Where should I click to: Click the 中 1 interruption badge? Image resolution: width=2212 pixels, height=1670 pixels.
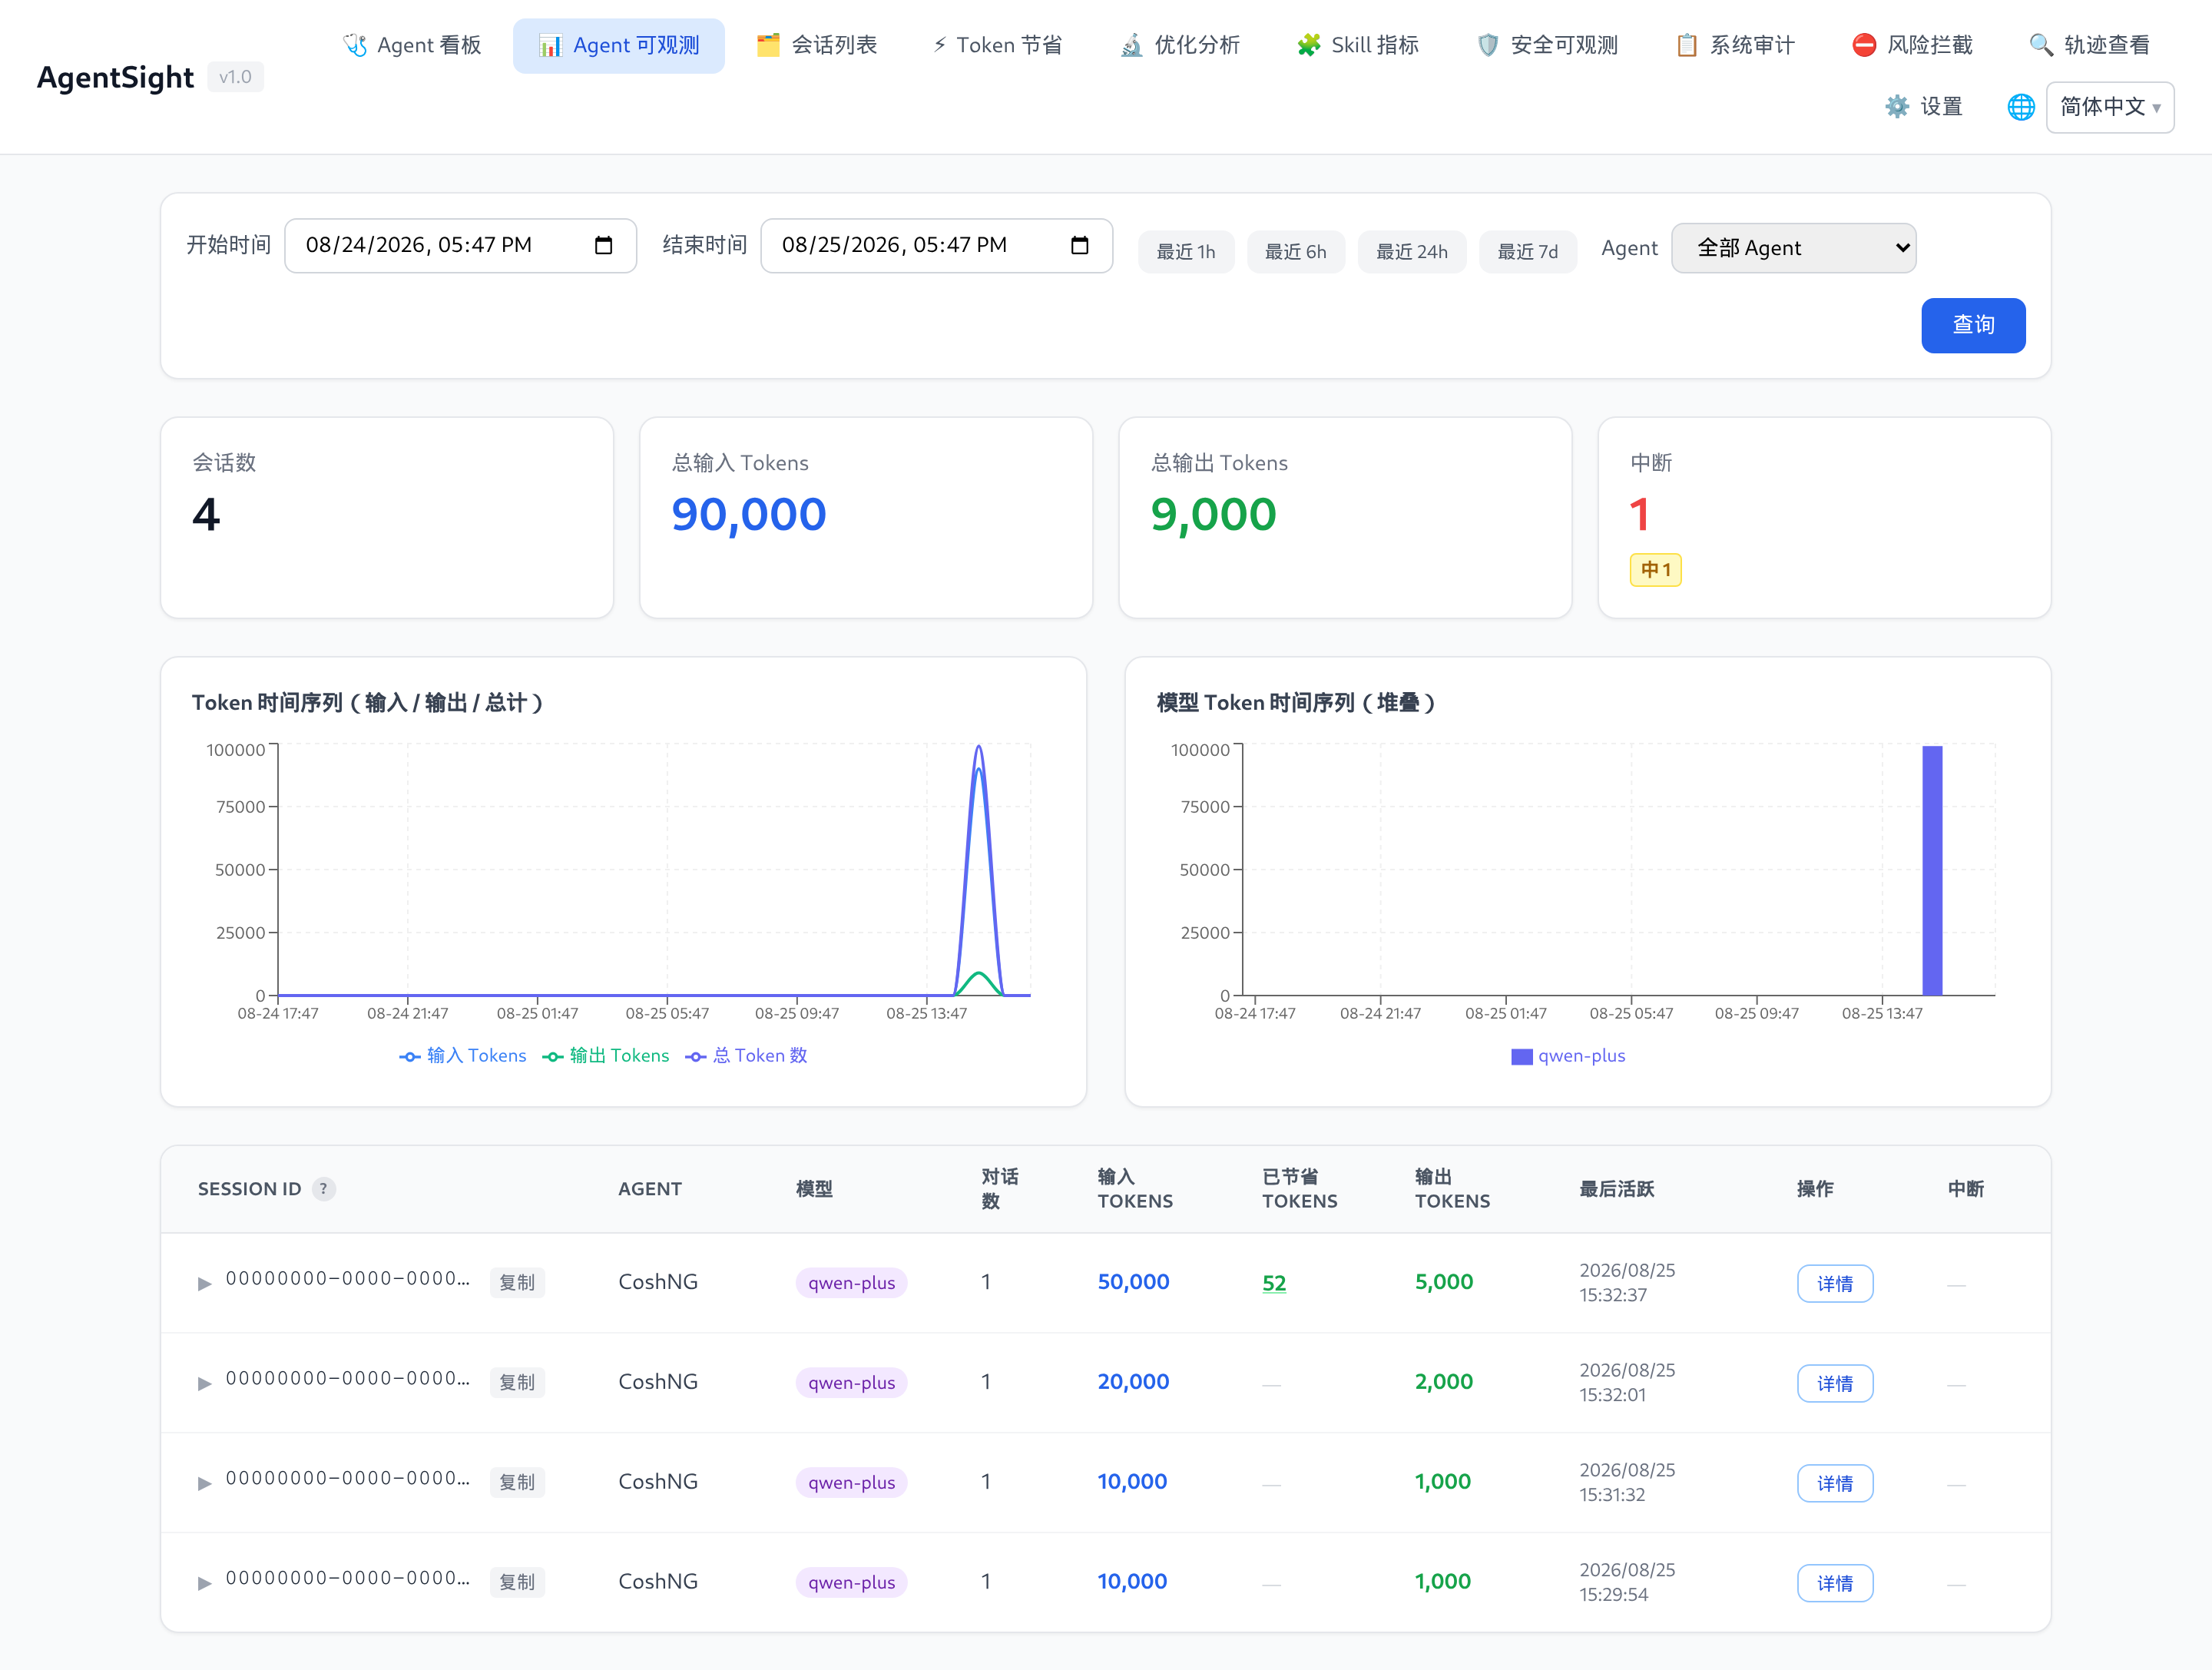[x=1655, y=570]
